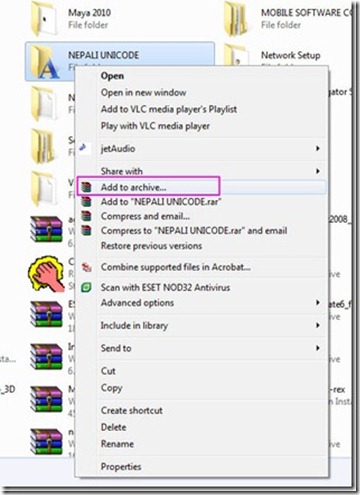Choose Compress to "NEPALI UNICODE.rar" and email
The height and width of the screenshot is (495, 360).
tap(194, 231)
